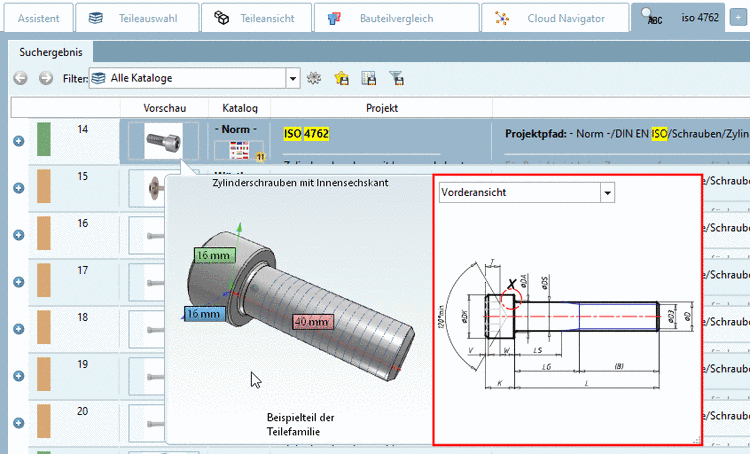Open the Assistent tab
750x454 pixels.
pyautogui.click(x=38, y=18)
